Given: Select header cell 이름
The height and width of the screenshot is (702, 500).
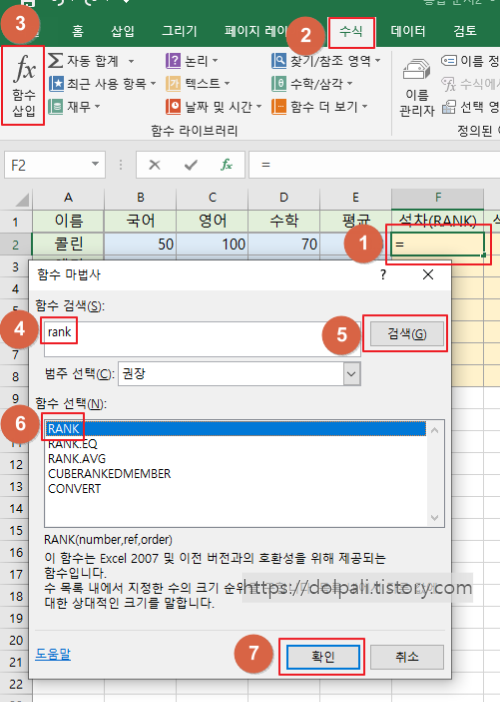Looking at the screenshot, I should pyautogui.click(x=68, y=221).
